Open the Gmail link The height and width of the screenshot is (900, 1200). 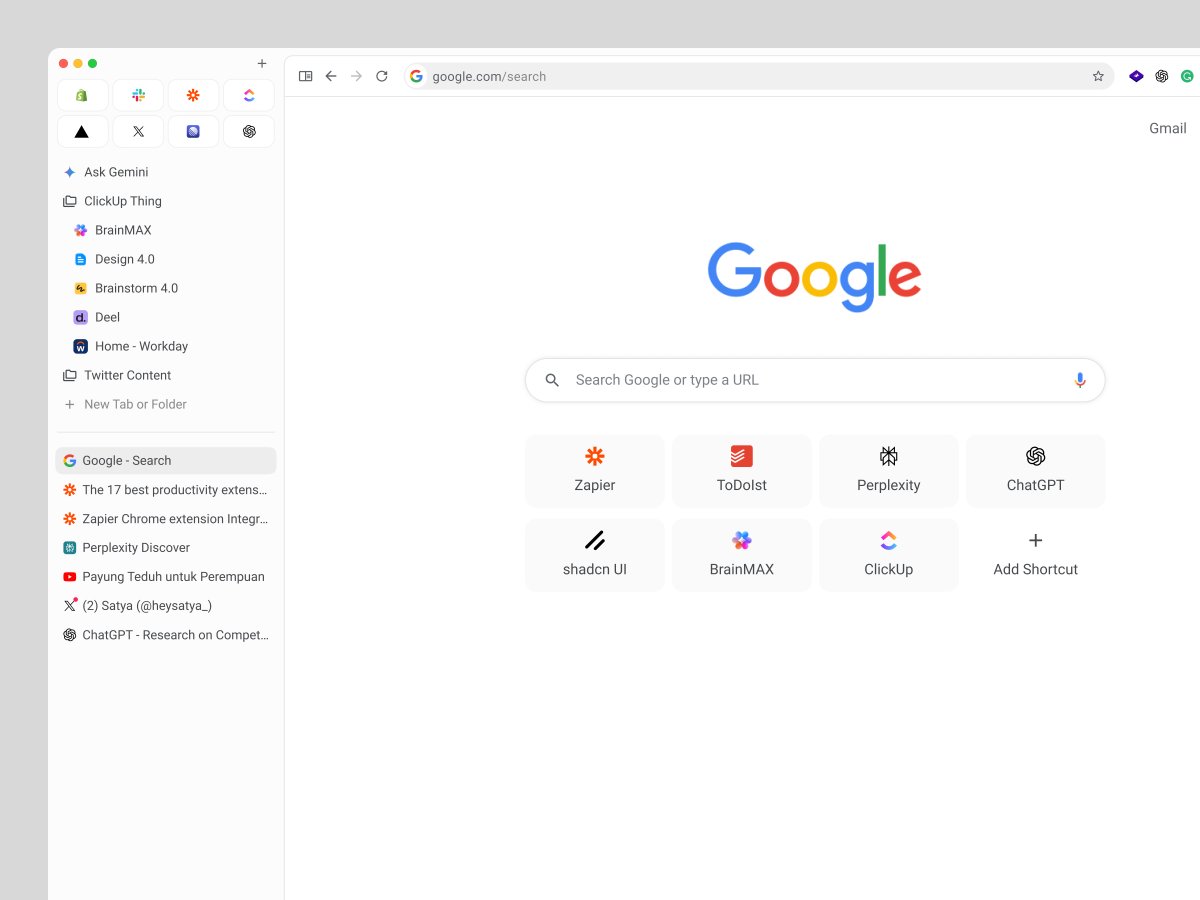1168,128
